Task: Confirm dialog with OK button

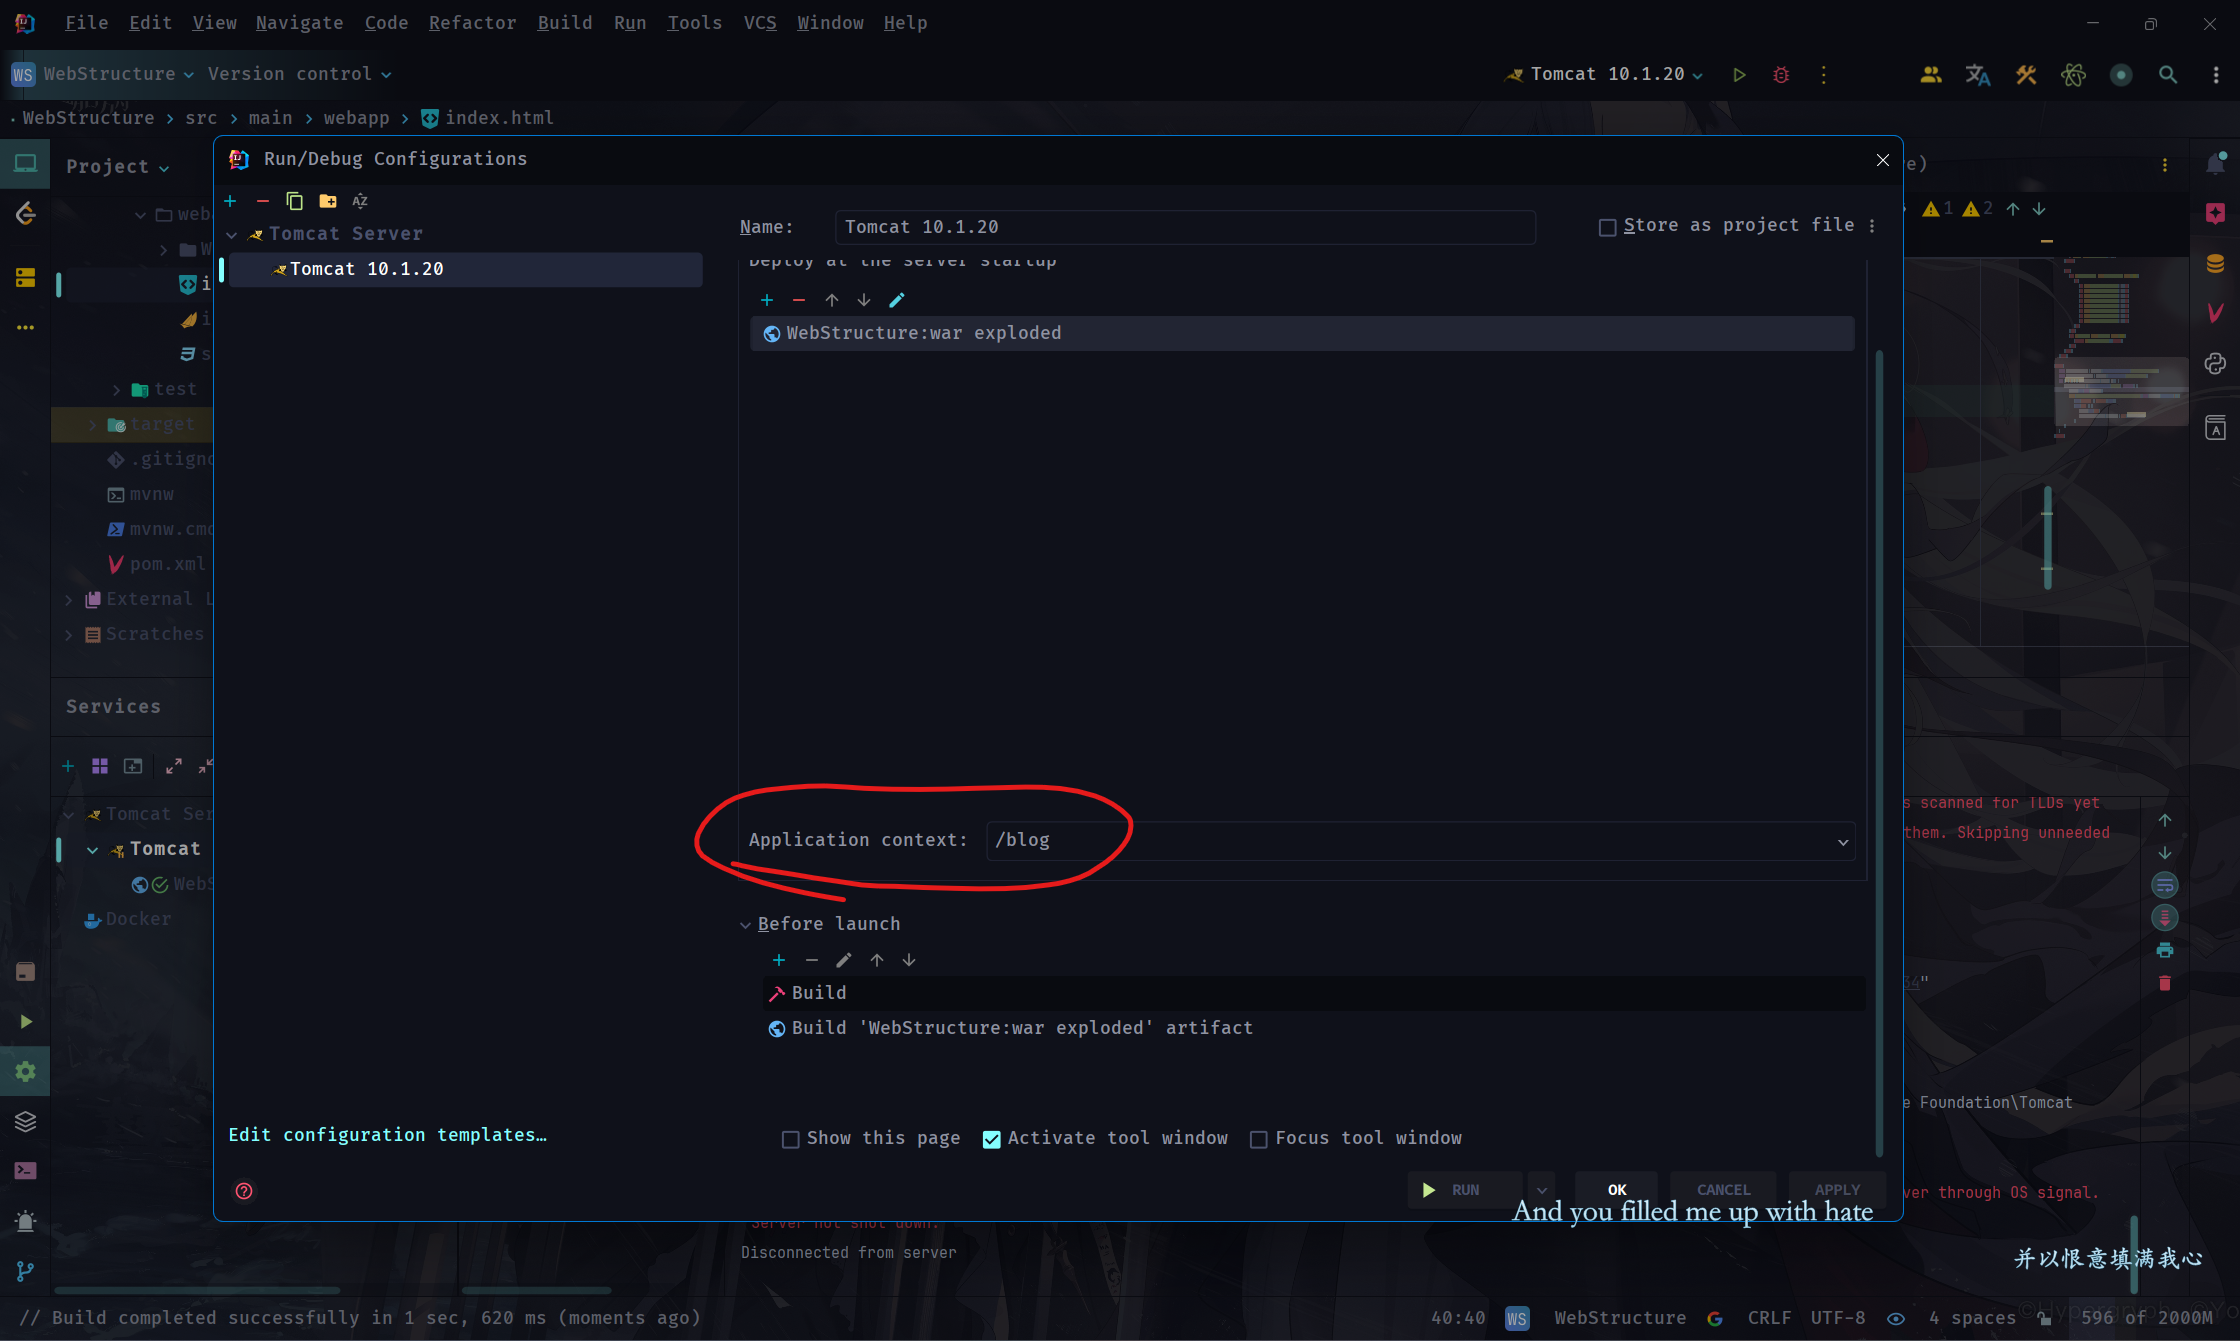Action: tap(1616, 1190)
